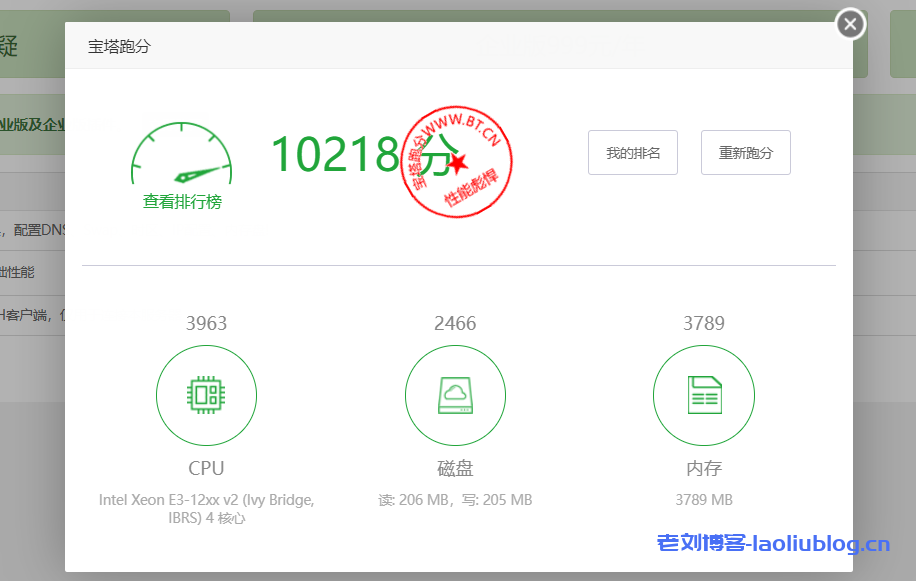Click the disk score 2466
This screenshot has height=581, width=916.
pos(455,323)
